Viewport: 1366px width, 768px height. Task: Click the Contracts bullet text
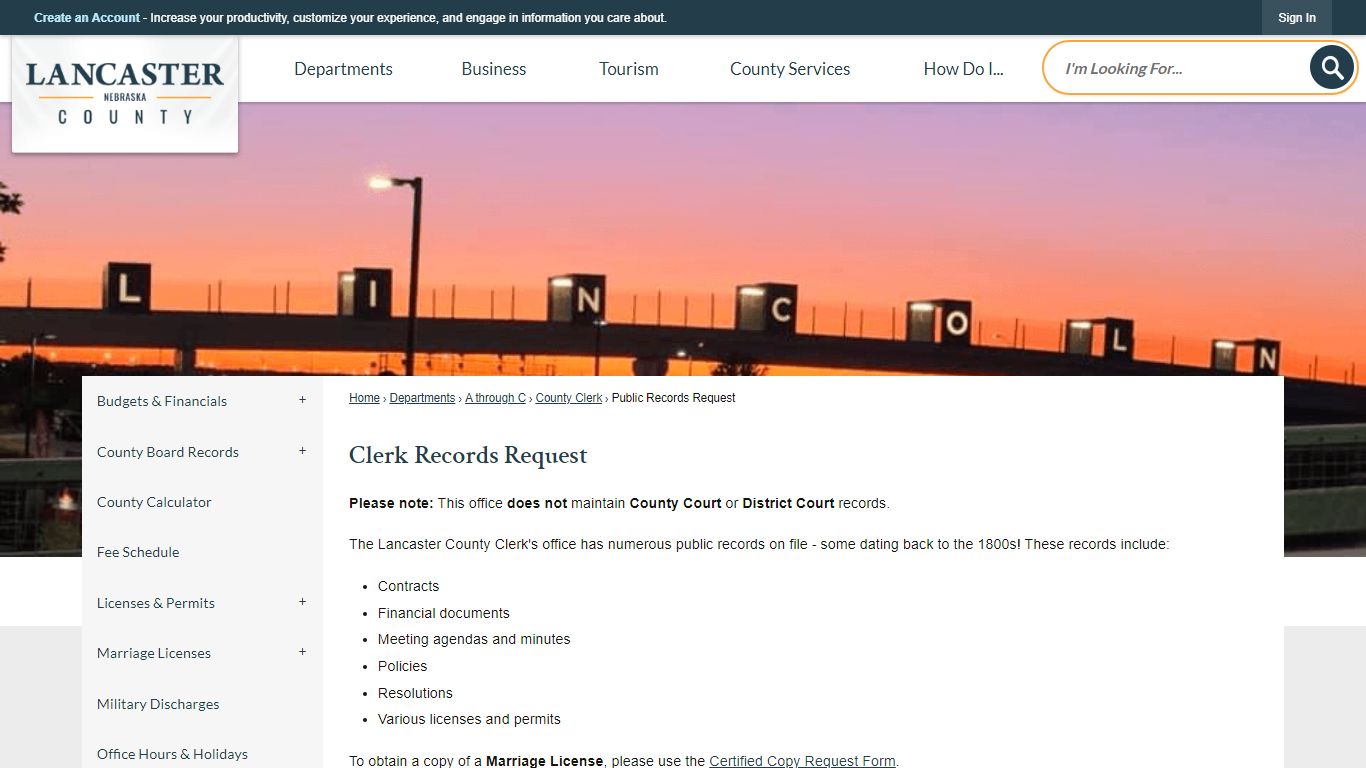click(x=408, y=586)
